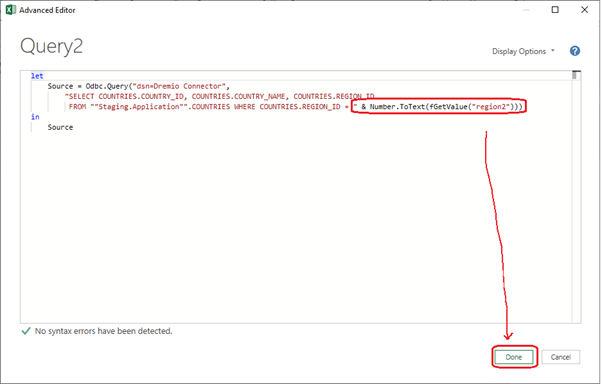
Task: Click the 'dsn=Dremio Connector' string
Action: (x=179, y=86)
